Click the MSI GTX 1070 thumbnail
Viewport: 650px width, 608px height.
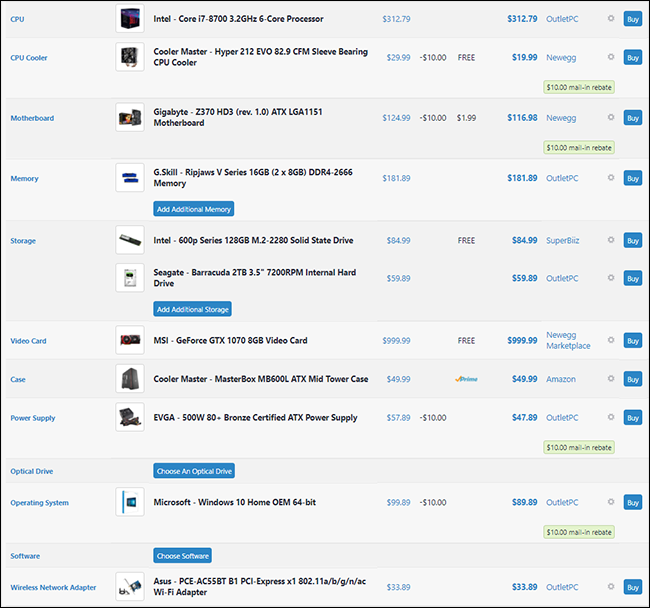click(x=130, y=340)
